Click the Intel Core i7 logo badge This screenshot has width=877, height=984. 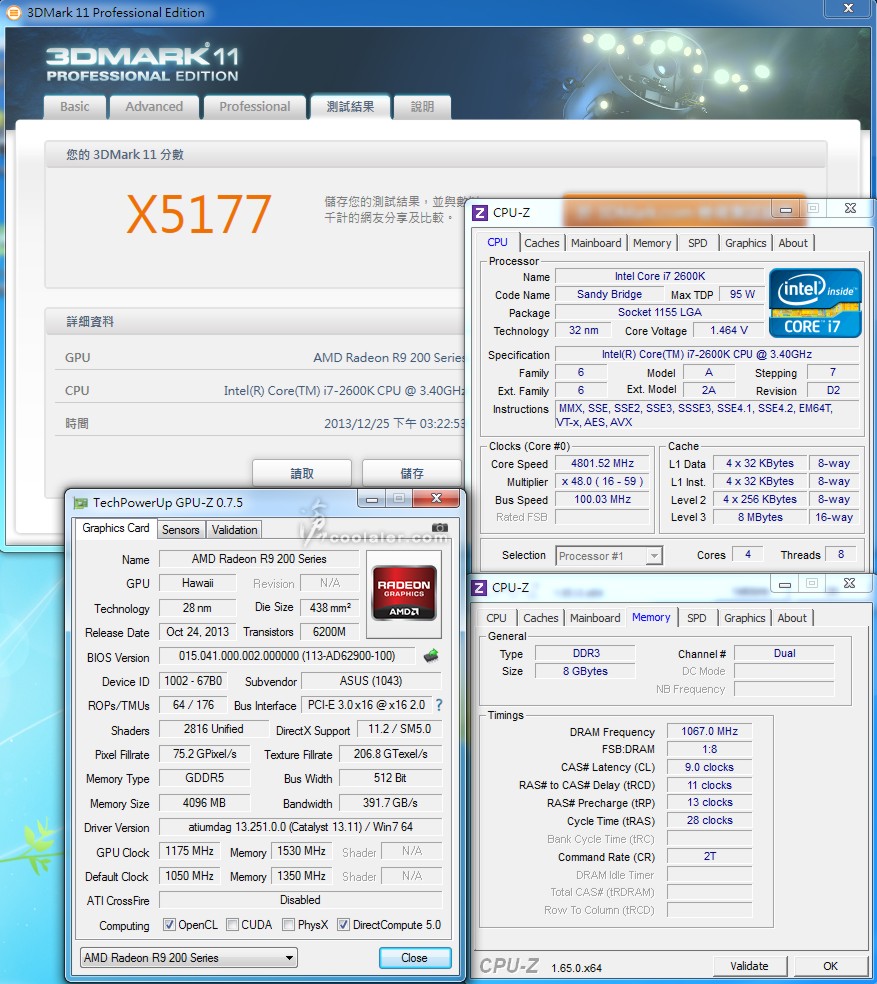click(814, 302)
